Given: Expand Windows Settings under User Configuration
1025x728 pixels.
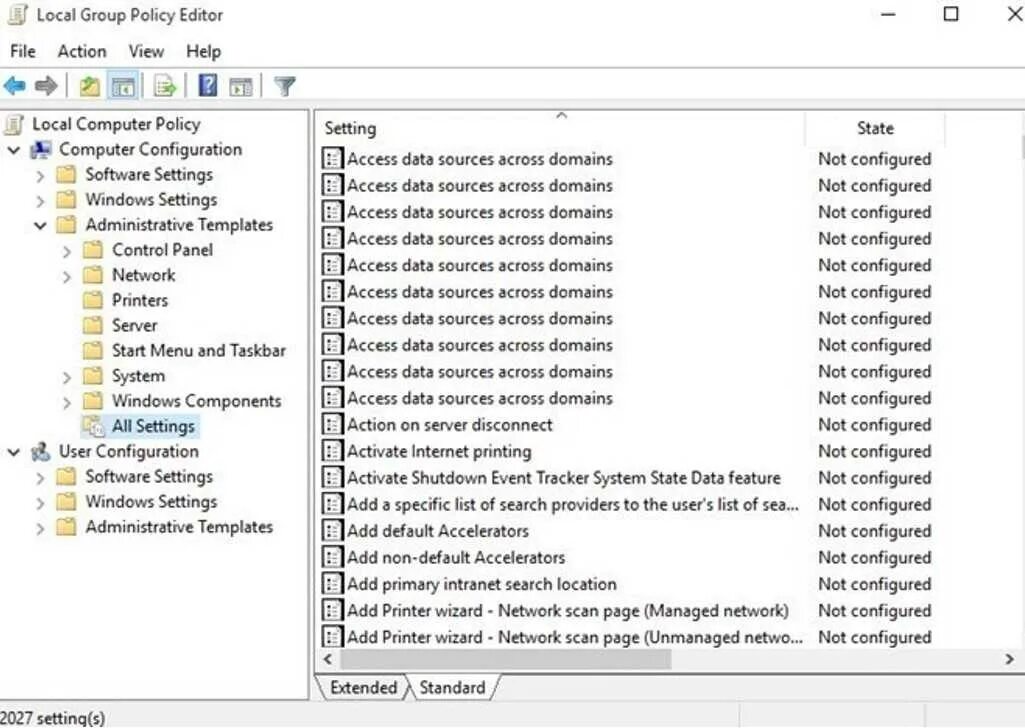Looking at the screenshot, I should [40, 503].
